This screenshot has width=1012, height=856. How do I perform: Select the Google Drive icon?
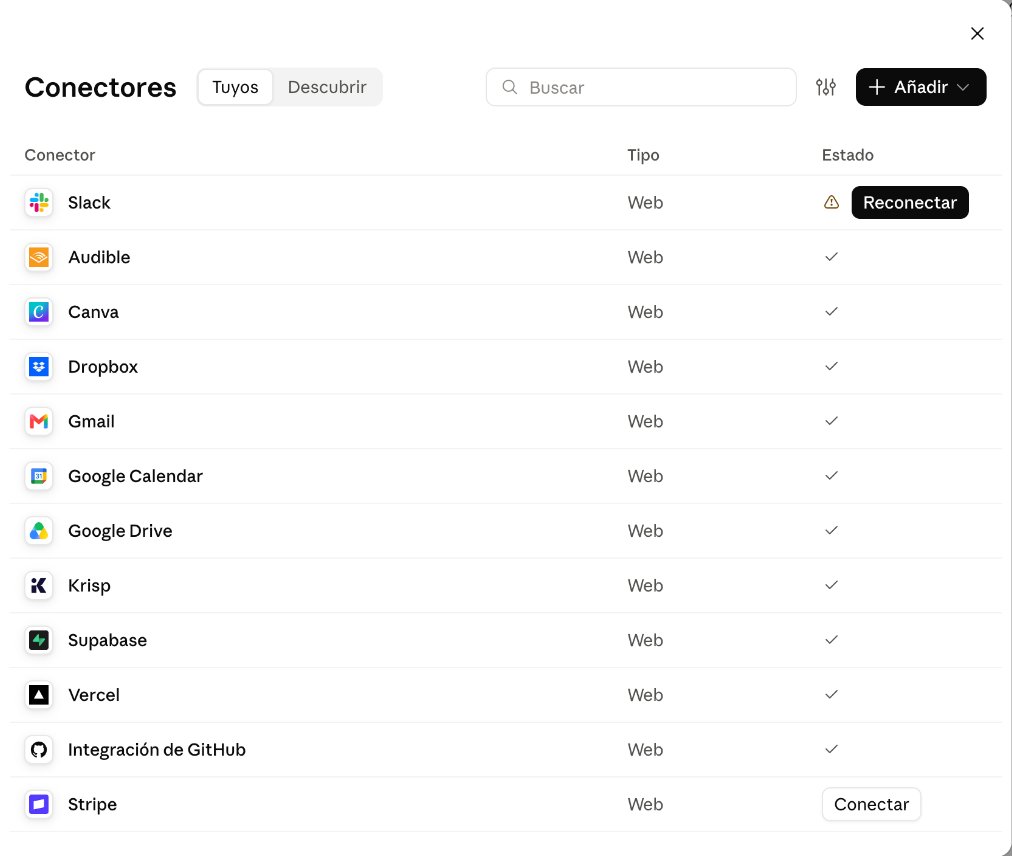[39, 531]
